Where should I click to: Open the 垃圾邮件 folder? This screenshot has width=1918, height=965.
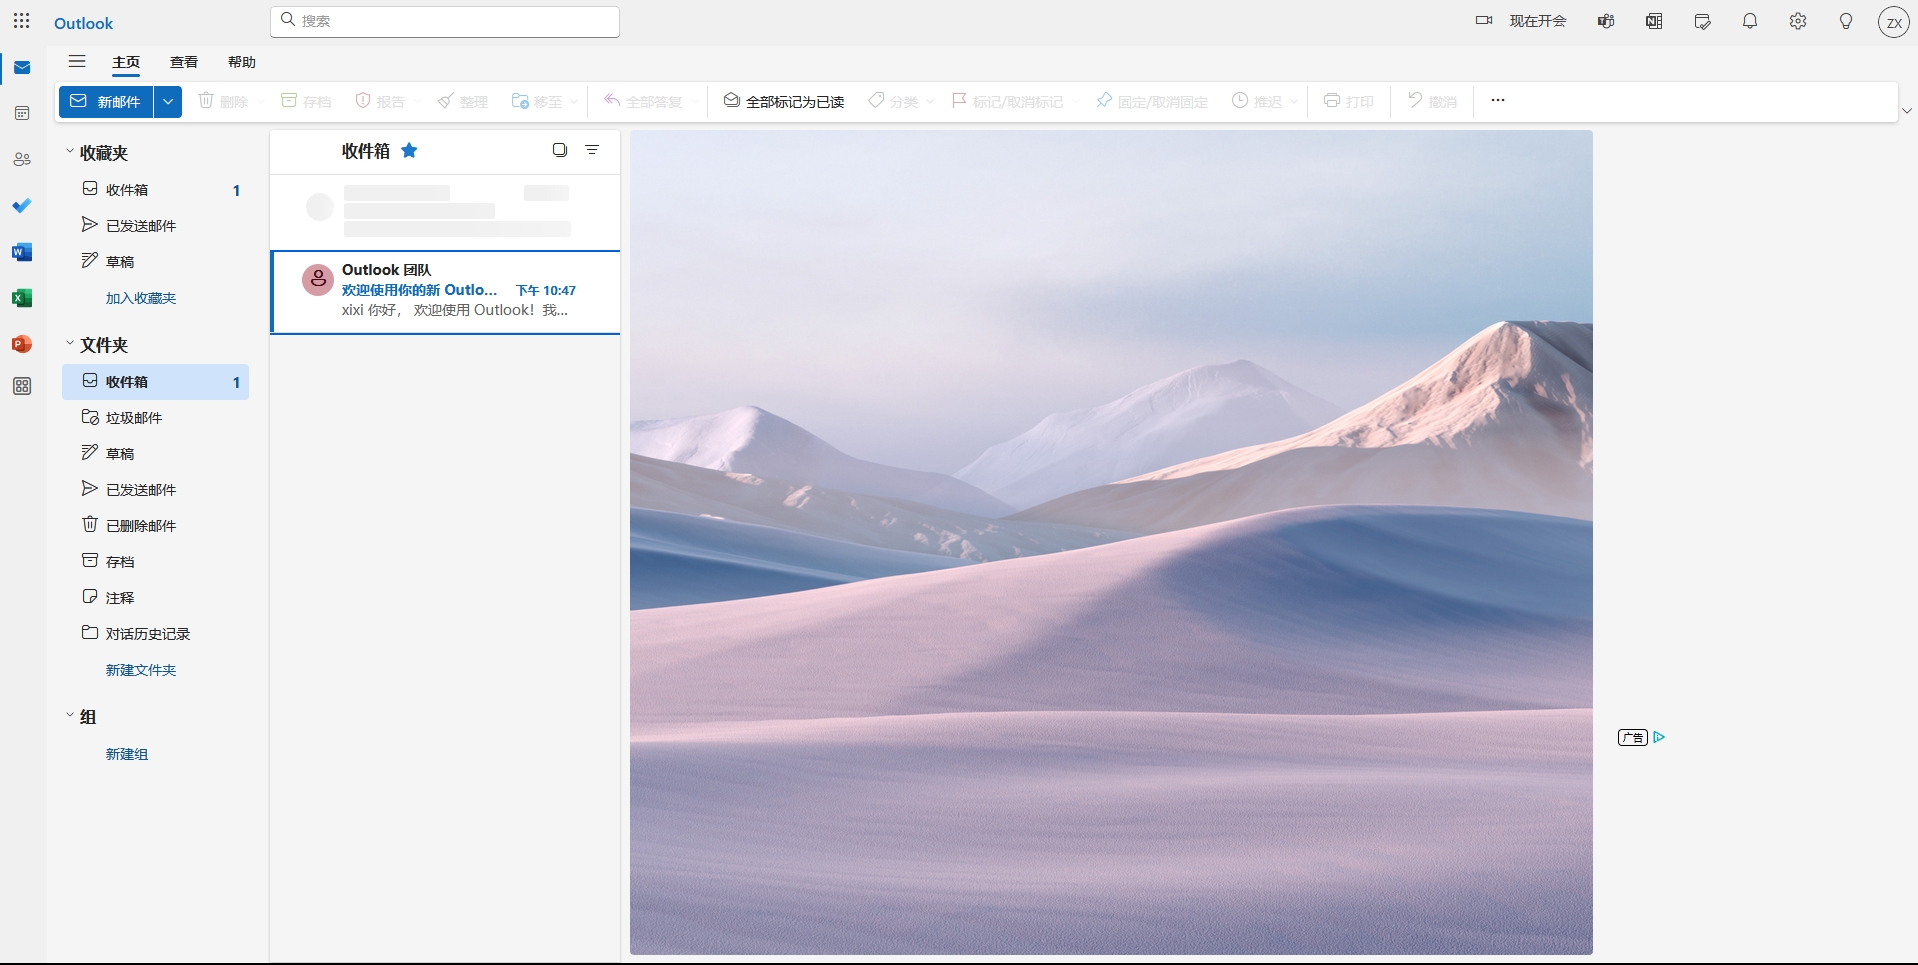click(134, 418)
